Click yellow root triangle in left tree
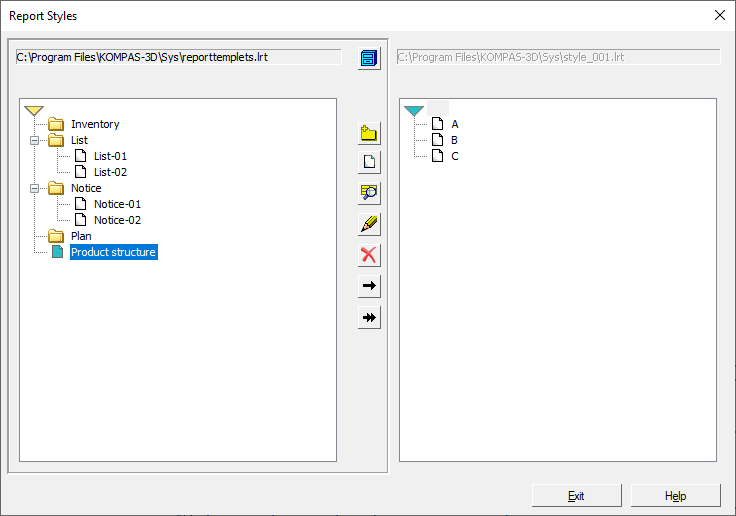 tap(34, 110)
